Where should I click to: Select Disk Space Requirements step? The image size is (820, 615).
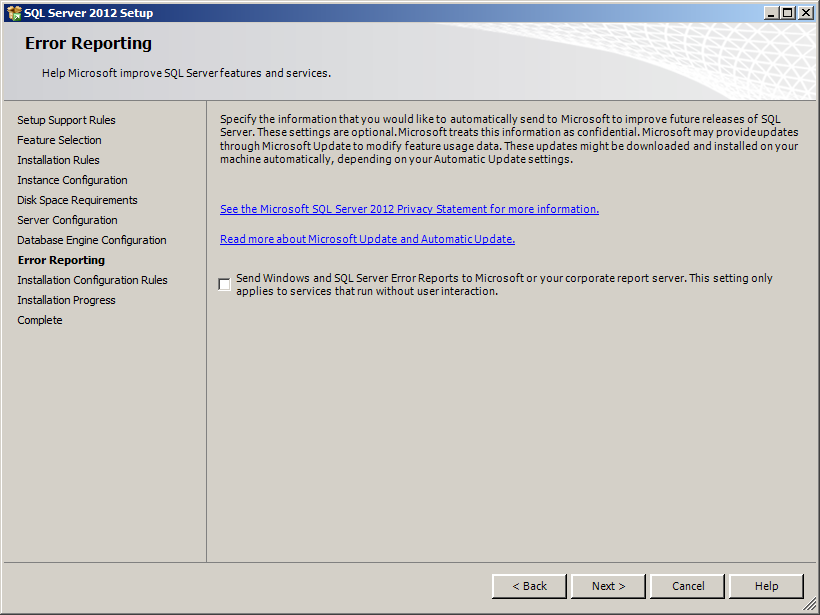[x=77, y=200]
